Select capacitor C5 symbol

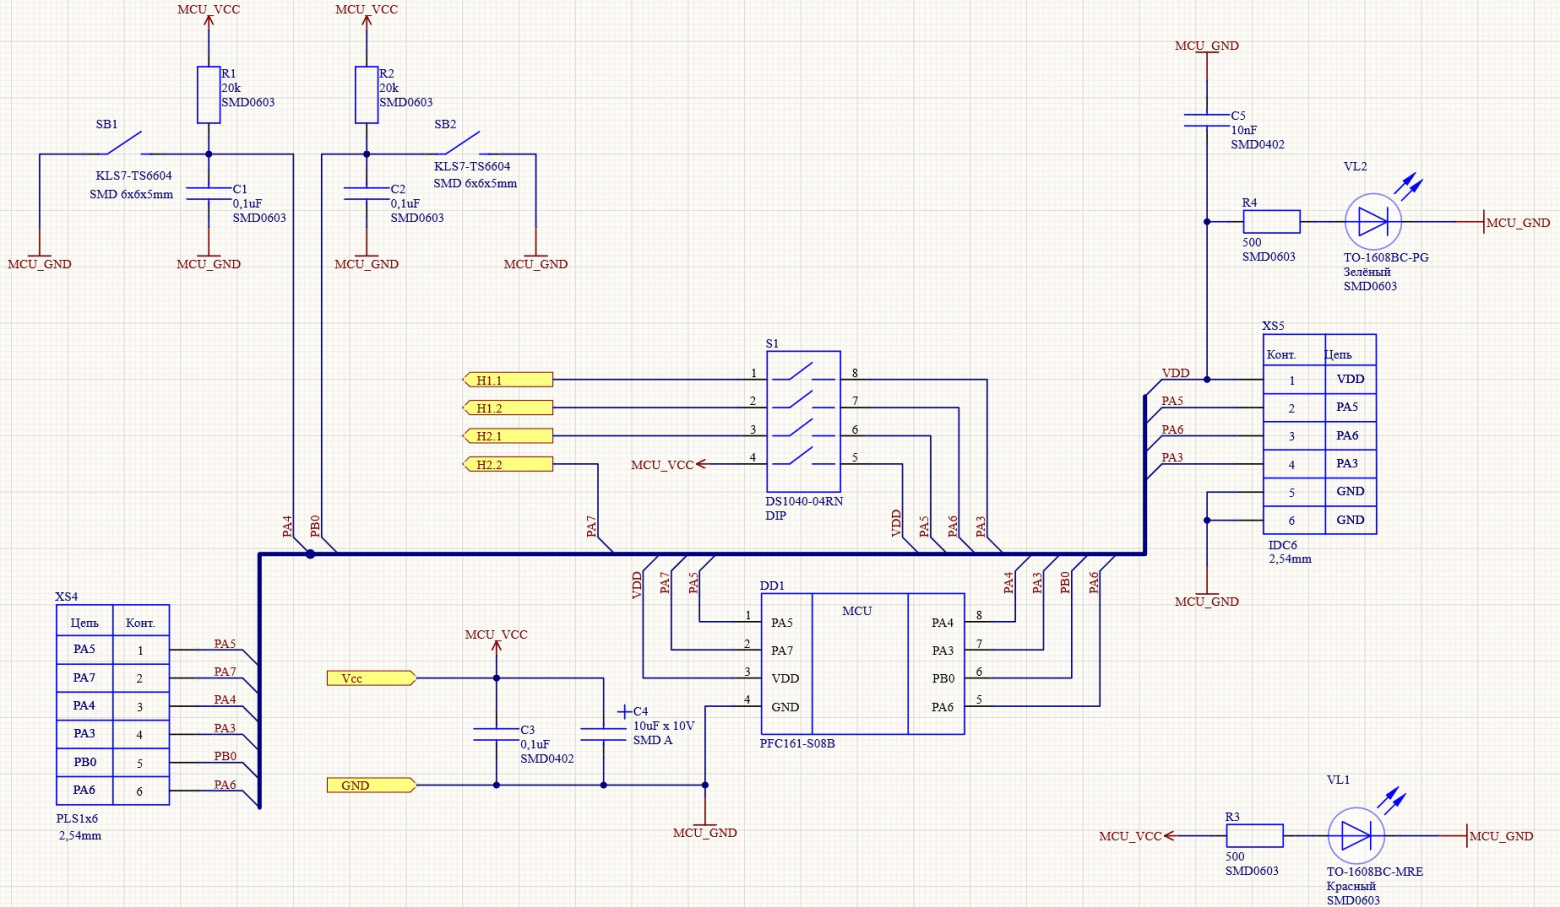(1207, 120)
